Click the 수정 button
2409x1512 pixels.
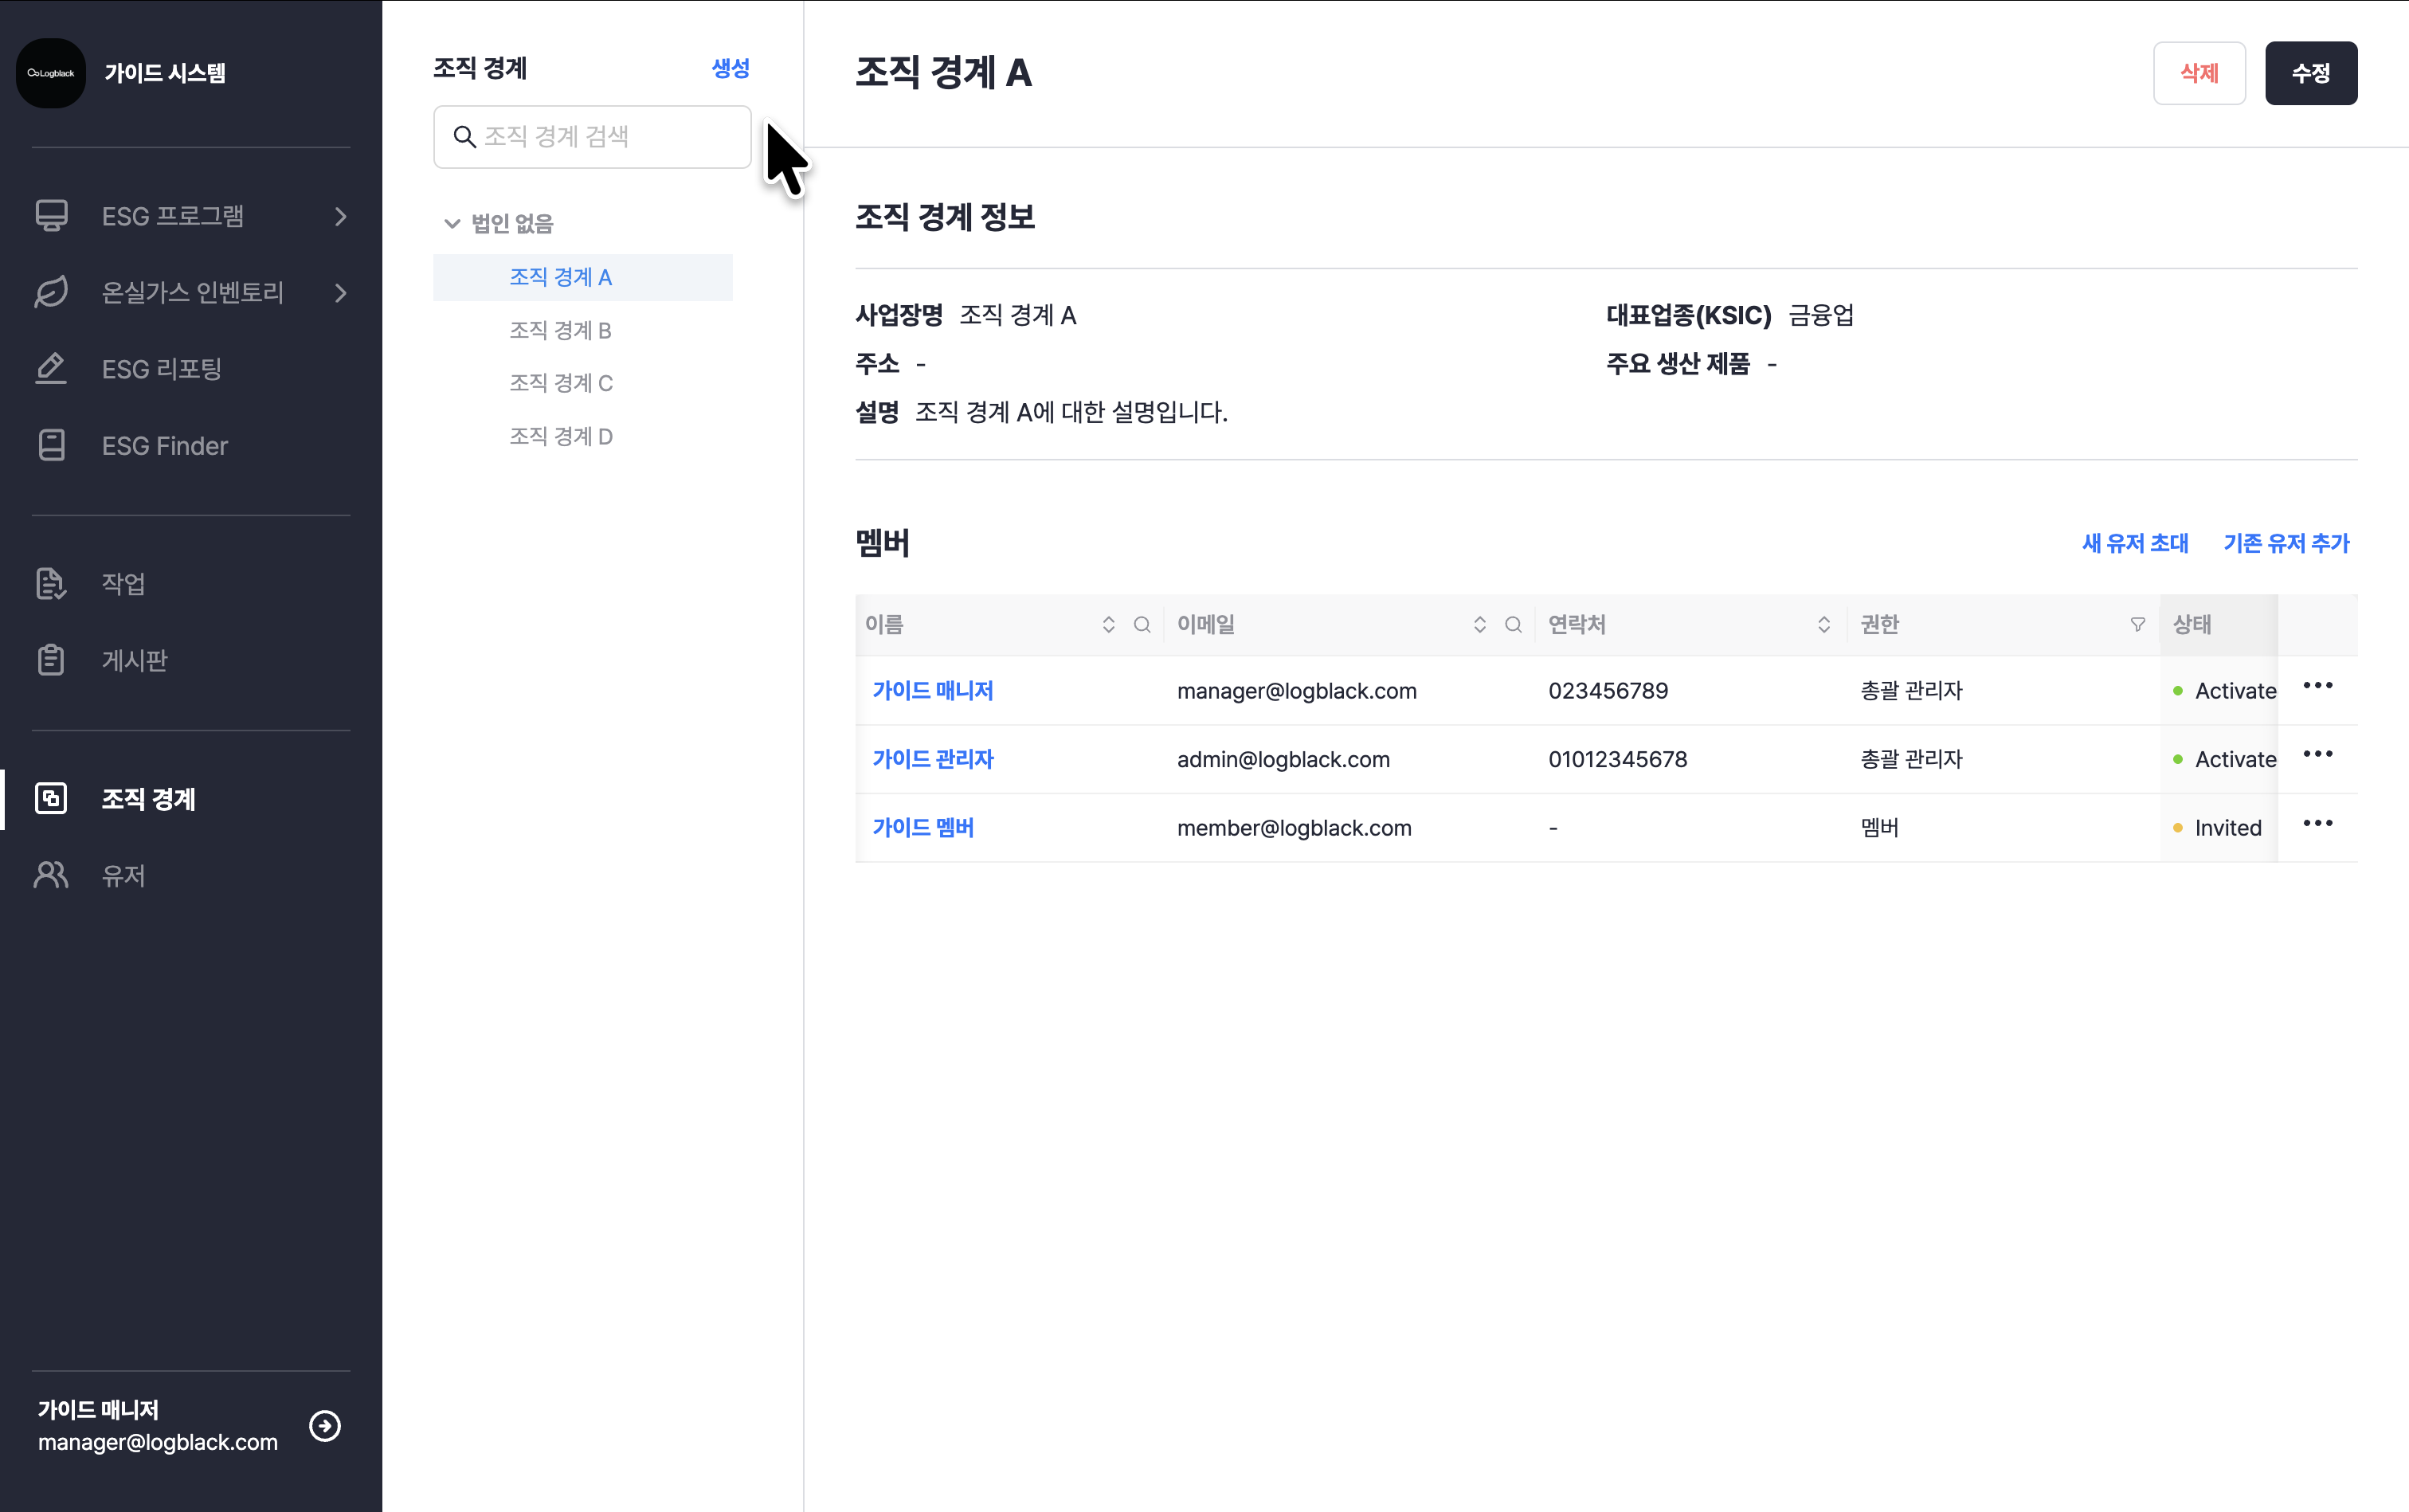(2310, 73)
